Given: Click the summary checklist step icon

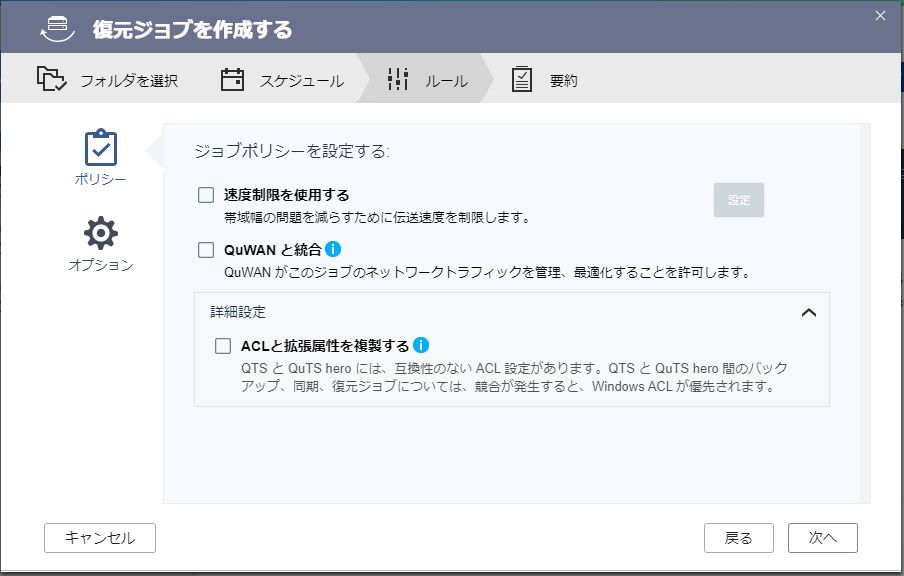Looking at the screenshot, I should [522, 80].
